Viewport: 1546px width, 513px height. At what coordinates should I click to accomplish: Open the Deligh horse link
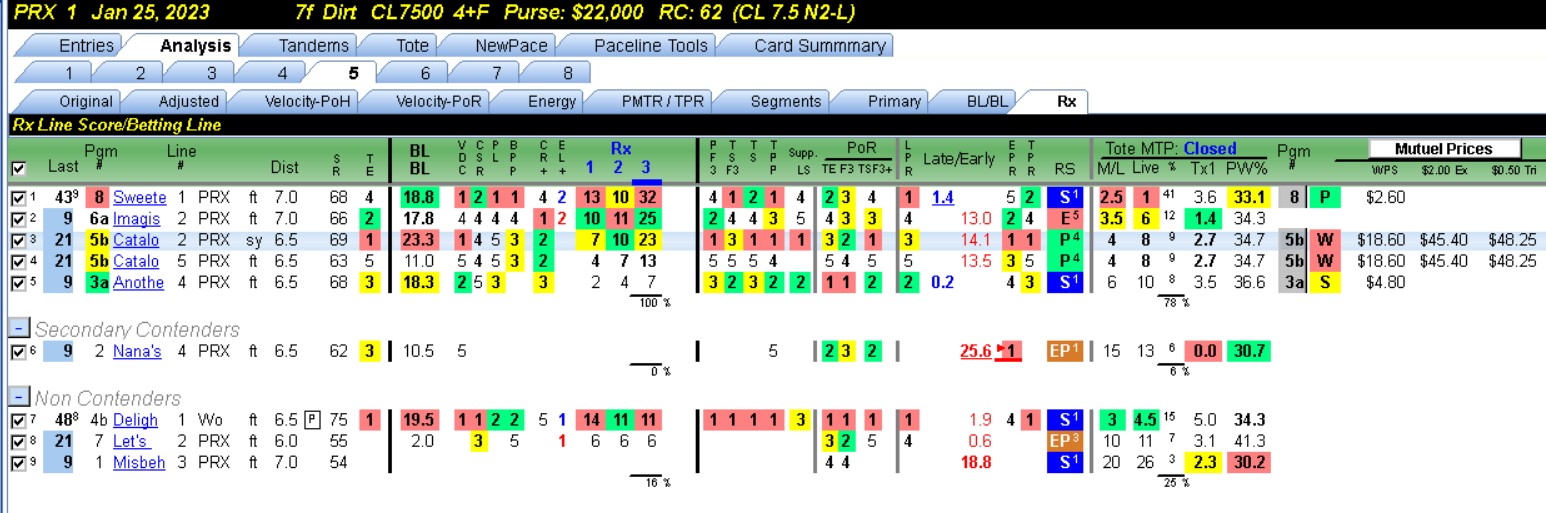[x=135, y=420]
